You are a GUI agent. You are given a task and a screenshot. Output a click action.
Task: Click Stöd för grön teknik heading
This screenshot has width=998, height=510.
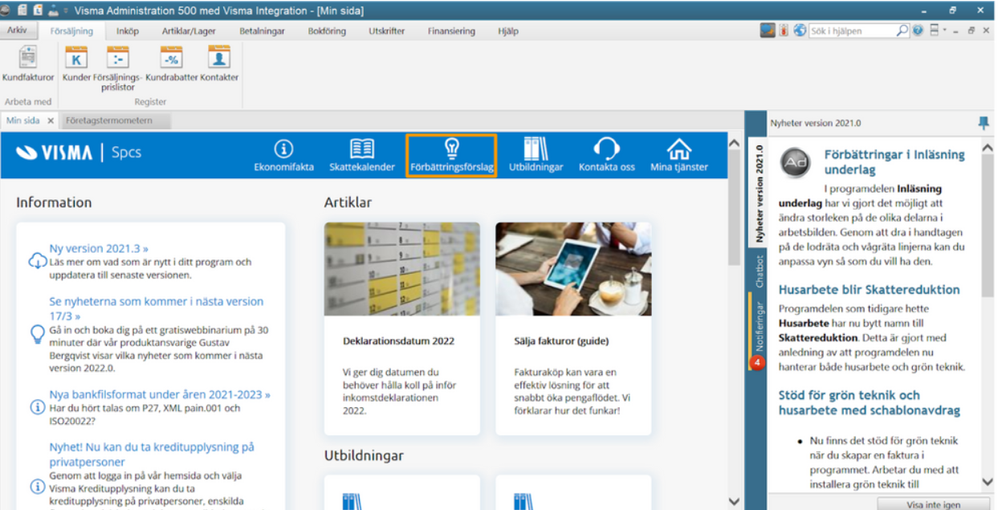click(869, 402)
